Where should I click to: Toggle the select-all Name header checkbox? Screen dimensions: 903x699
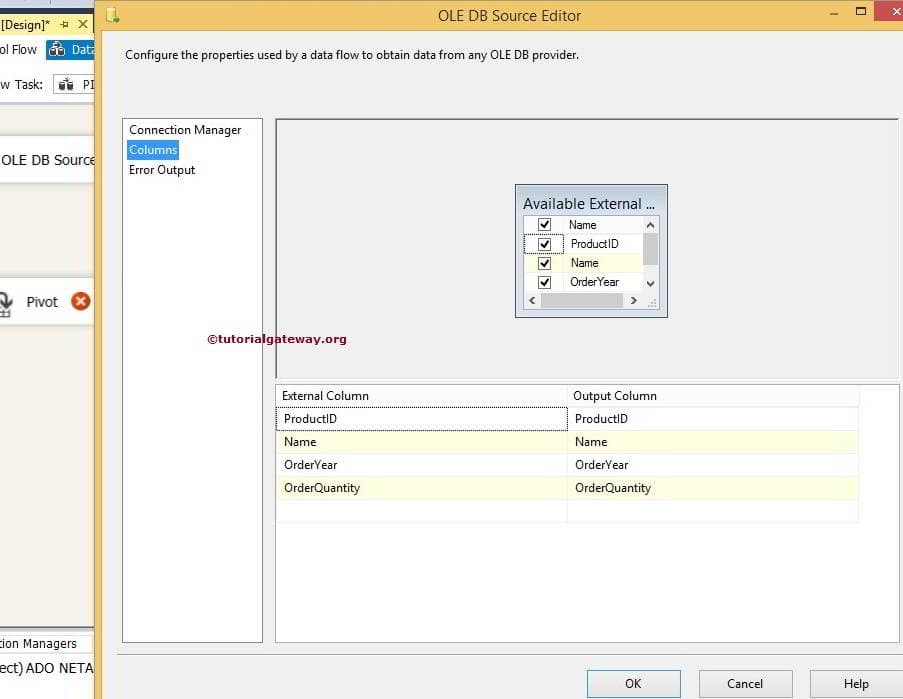click(x=544, y=224)
